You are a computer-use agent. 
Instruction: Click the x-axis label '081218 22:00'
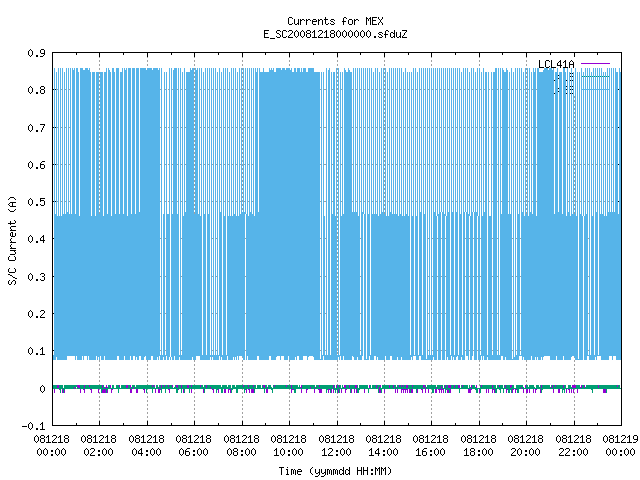(573, 446)
